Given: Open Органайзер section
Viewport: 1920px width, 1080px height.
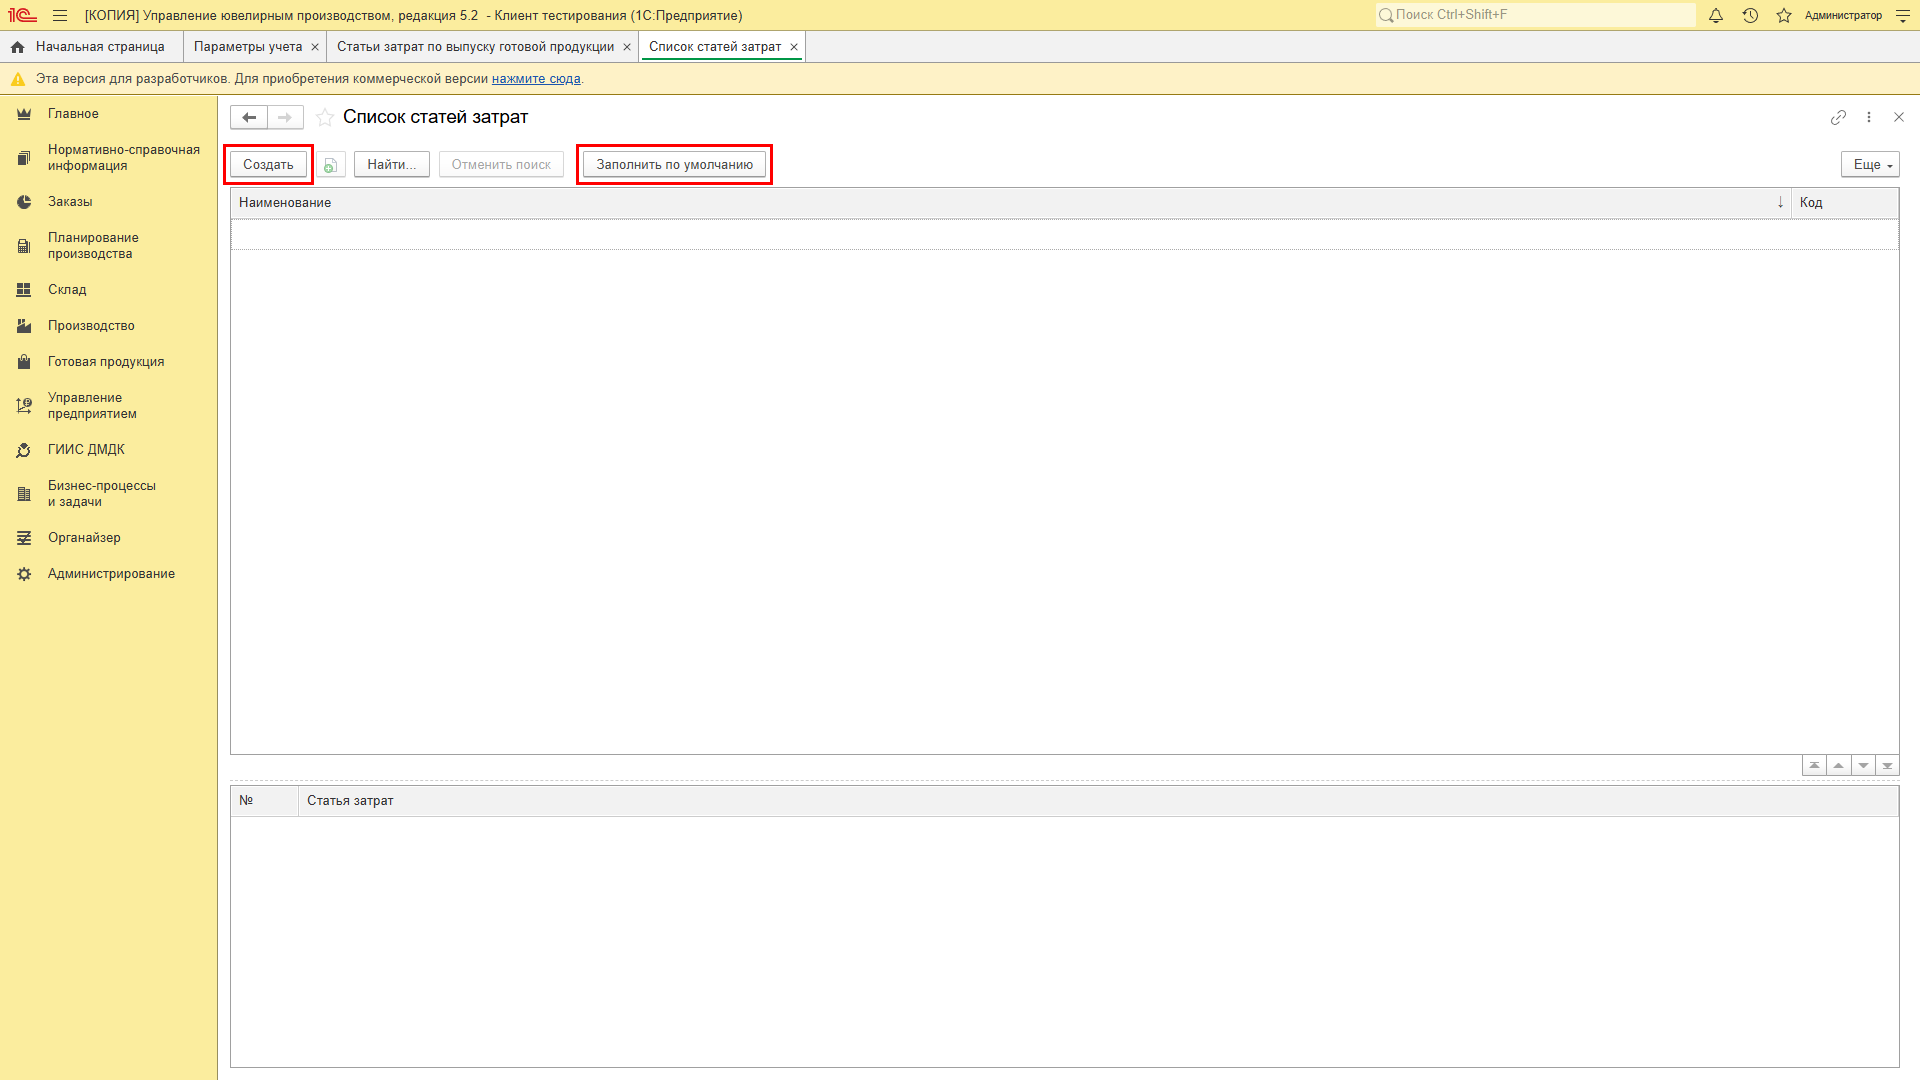Looking at the screenshot, I should (x=108, y=538).
